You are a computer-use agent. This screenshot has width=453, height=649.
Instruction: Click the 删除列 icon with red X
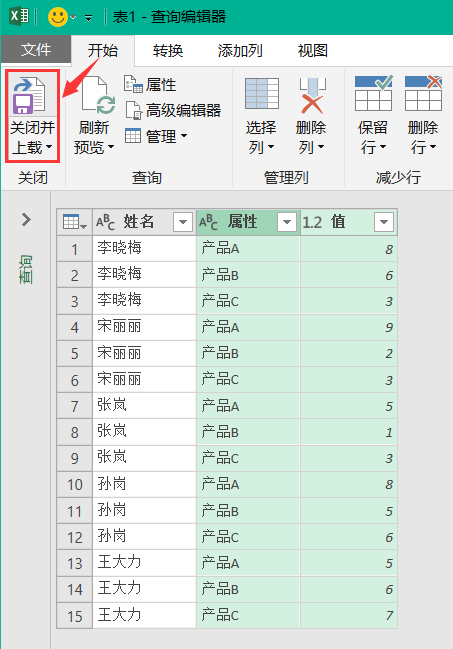[x=313, y=96]
